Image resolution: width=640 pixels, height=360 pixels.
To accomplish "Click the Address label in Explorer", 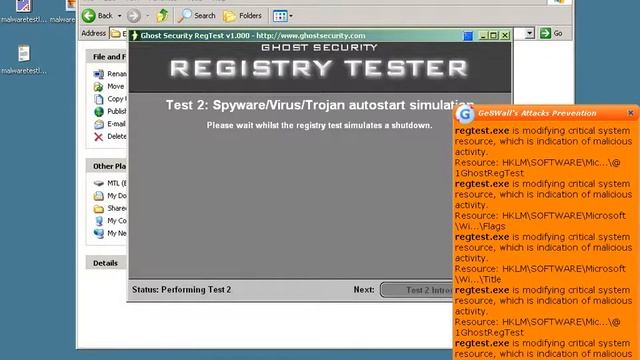I will (93, 33).
